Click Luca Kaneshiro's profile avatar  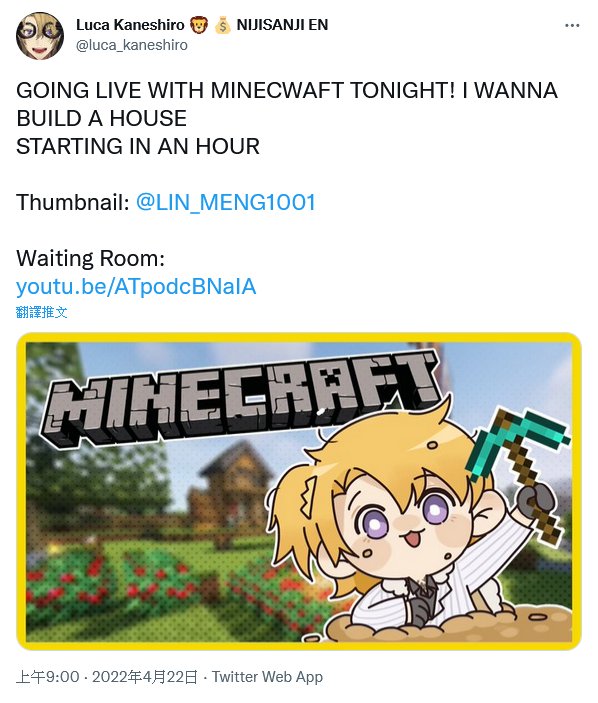coord(40,36)
